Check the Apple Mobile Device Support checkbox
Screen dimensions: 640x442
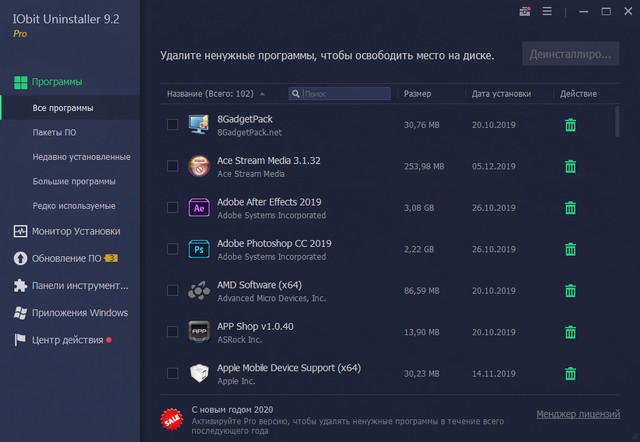point(172,373)
